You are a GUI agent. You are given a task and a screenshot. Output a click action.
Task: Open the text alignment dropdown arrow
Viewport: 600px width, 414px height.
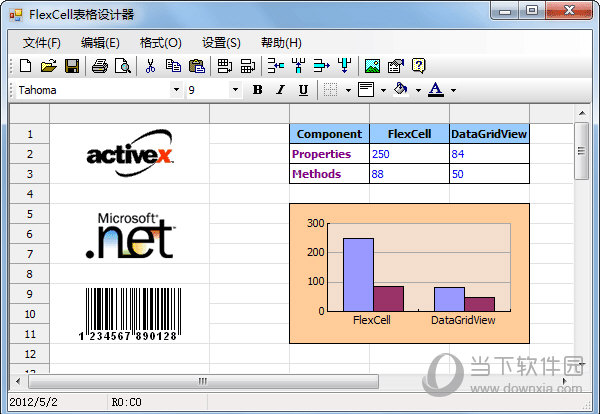(383, 90)
